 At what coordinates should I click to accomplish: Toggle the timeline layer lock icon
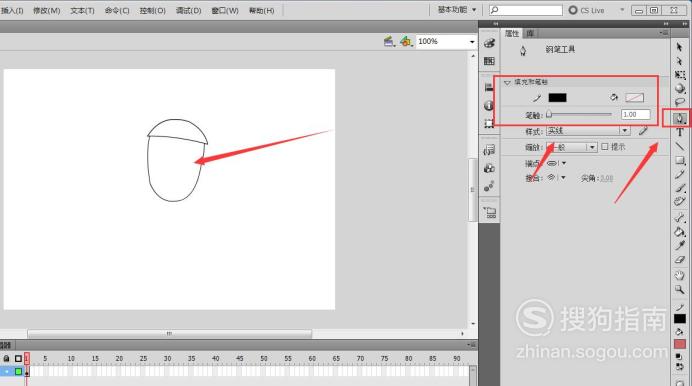[6, 359]
